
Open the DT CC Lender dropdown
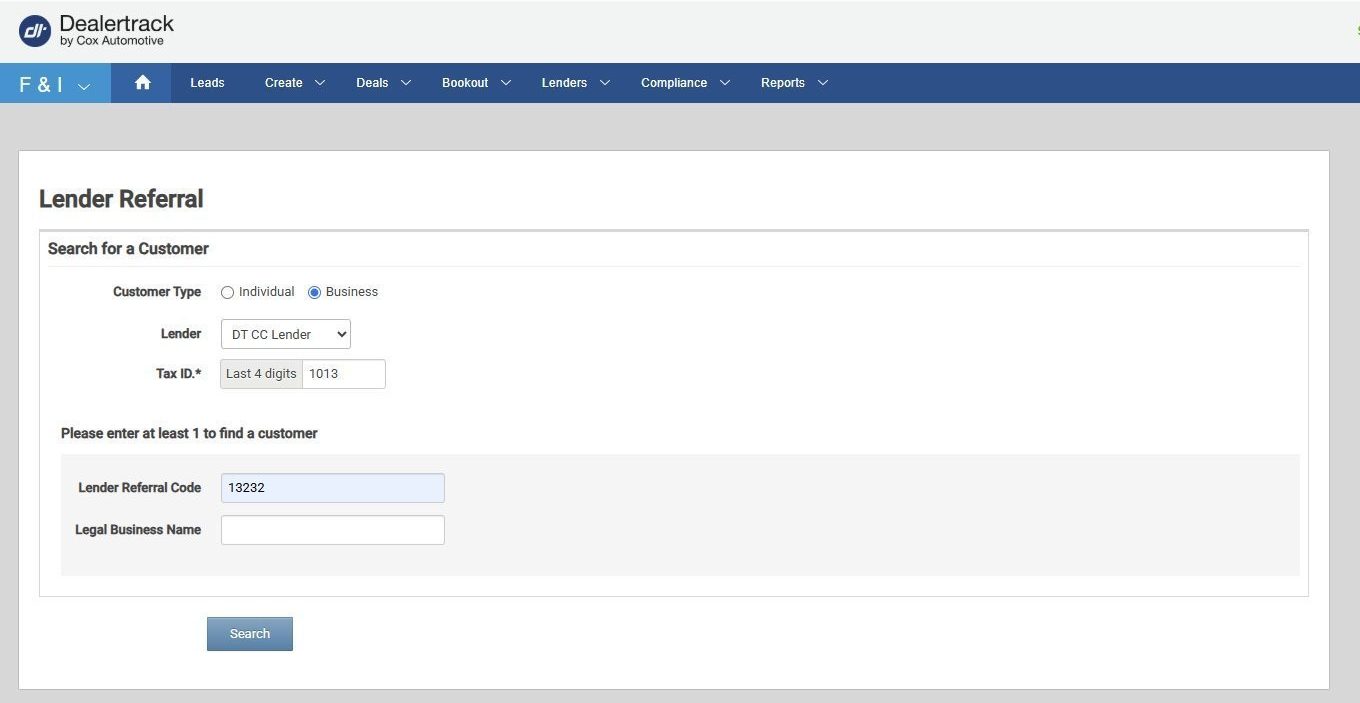point(285,334)
